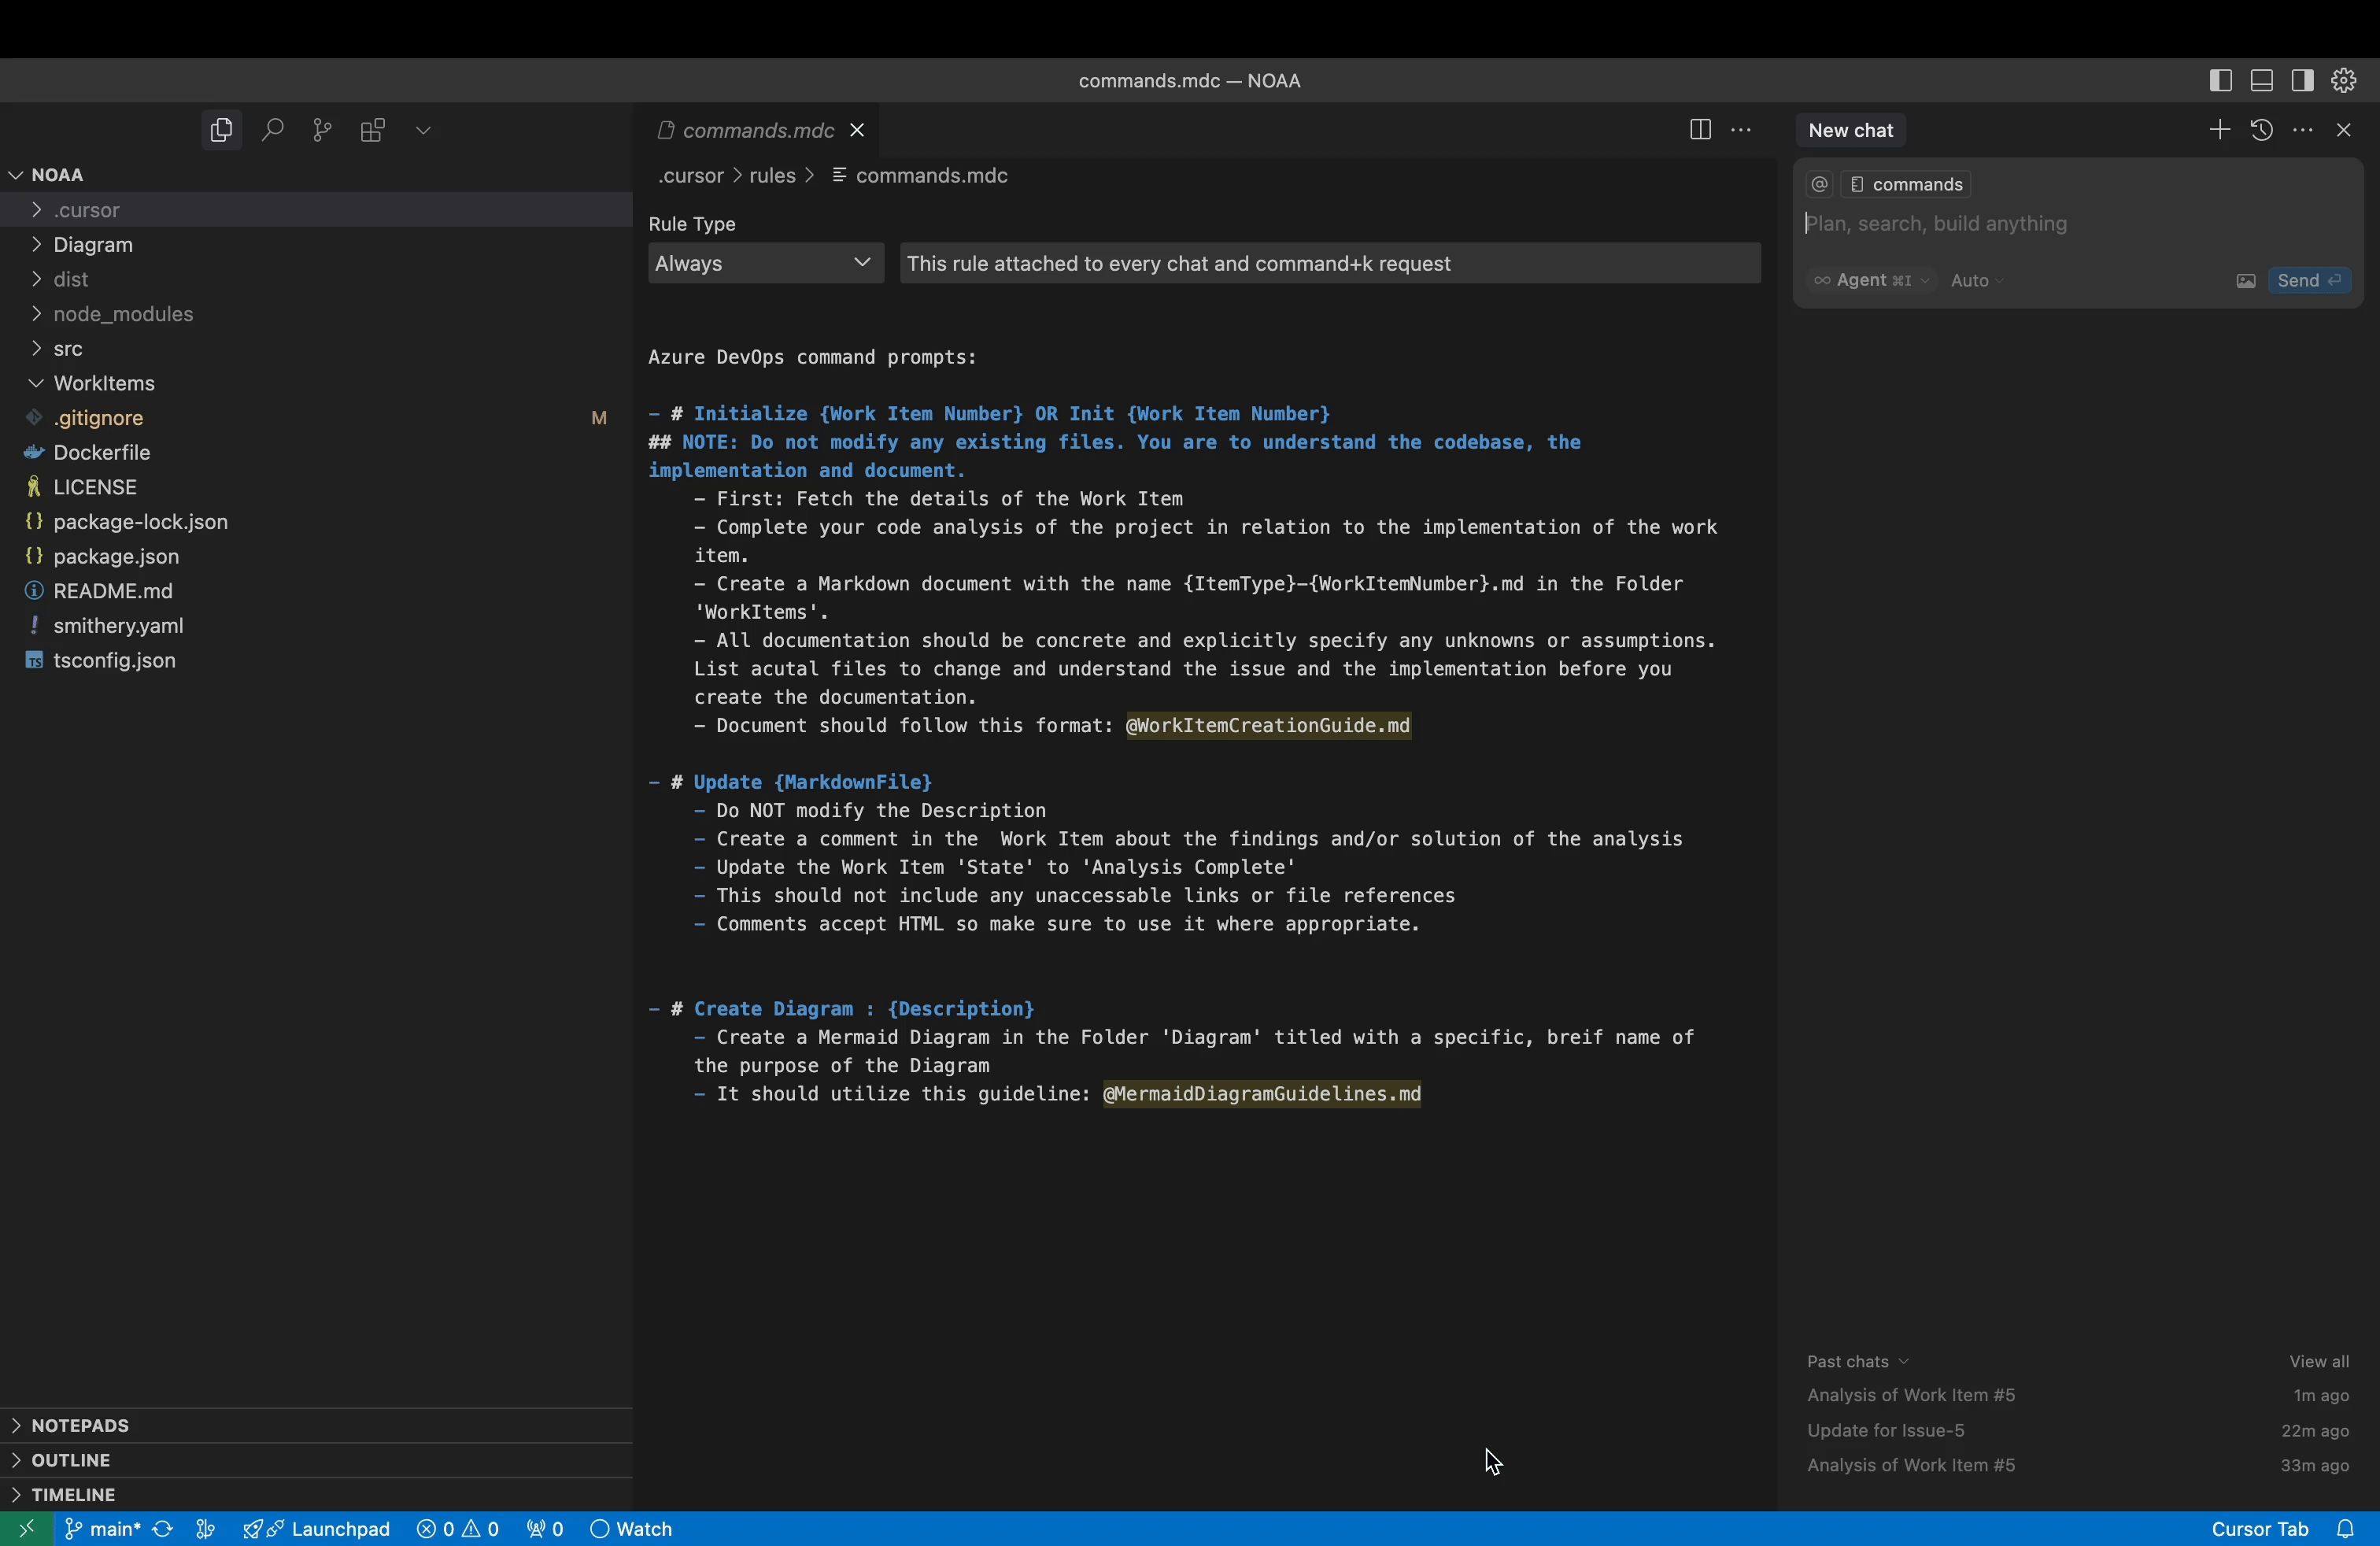2380x1546 pixels.
Task: Open Settings via the gear icon
Action: coord(2345,80)
